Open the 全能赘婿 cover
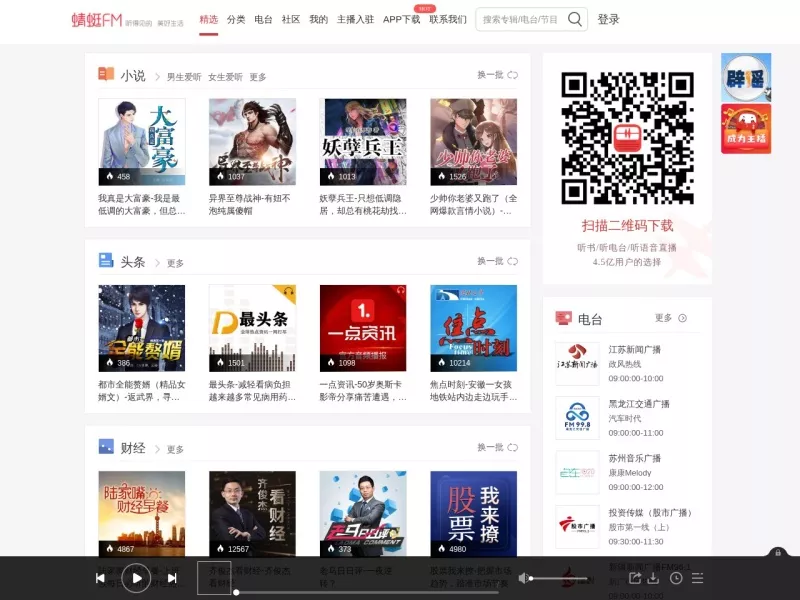800x600 pixels. (x=142, y=328)
